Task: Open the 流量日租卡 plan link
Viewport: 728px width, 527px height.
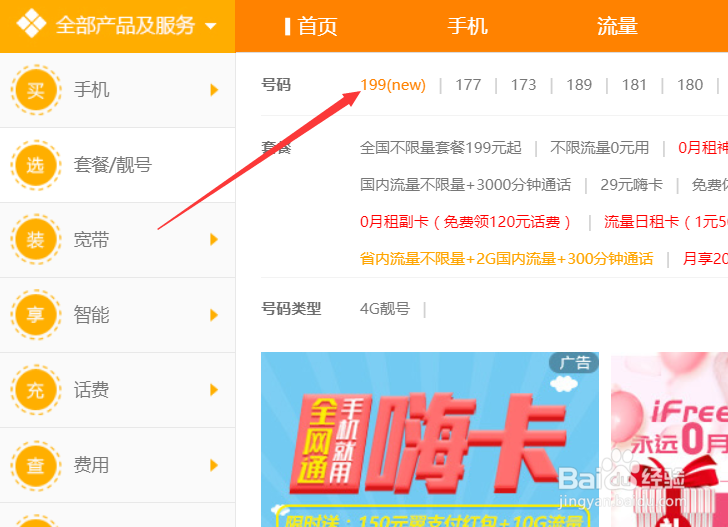Action: click(666, 222)
